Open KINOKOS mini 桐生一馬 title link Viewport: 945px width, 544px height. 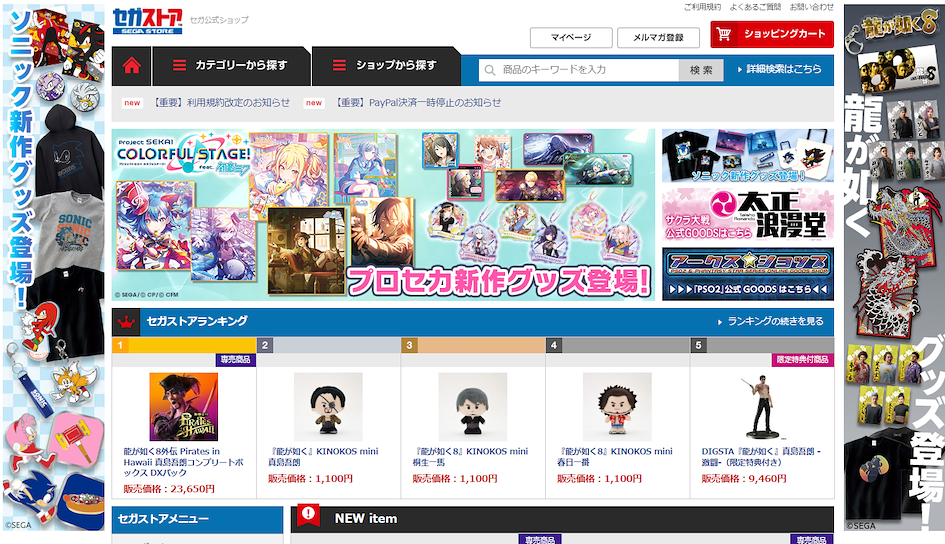[x=470, y=457]
